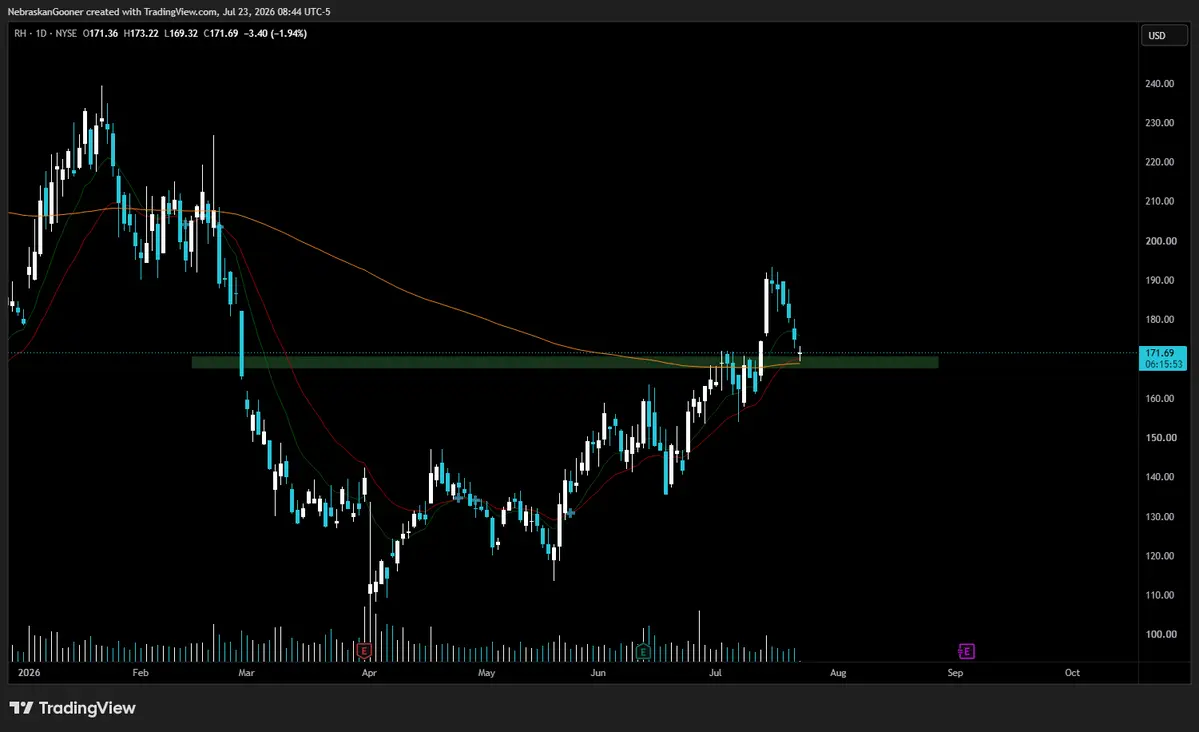Click the 150.00 price axis label
Screen dimensions: 1199x732
click(1159, 438)
